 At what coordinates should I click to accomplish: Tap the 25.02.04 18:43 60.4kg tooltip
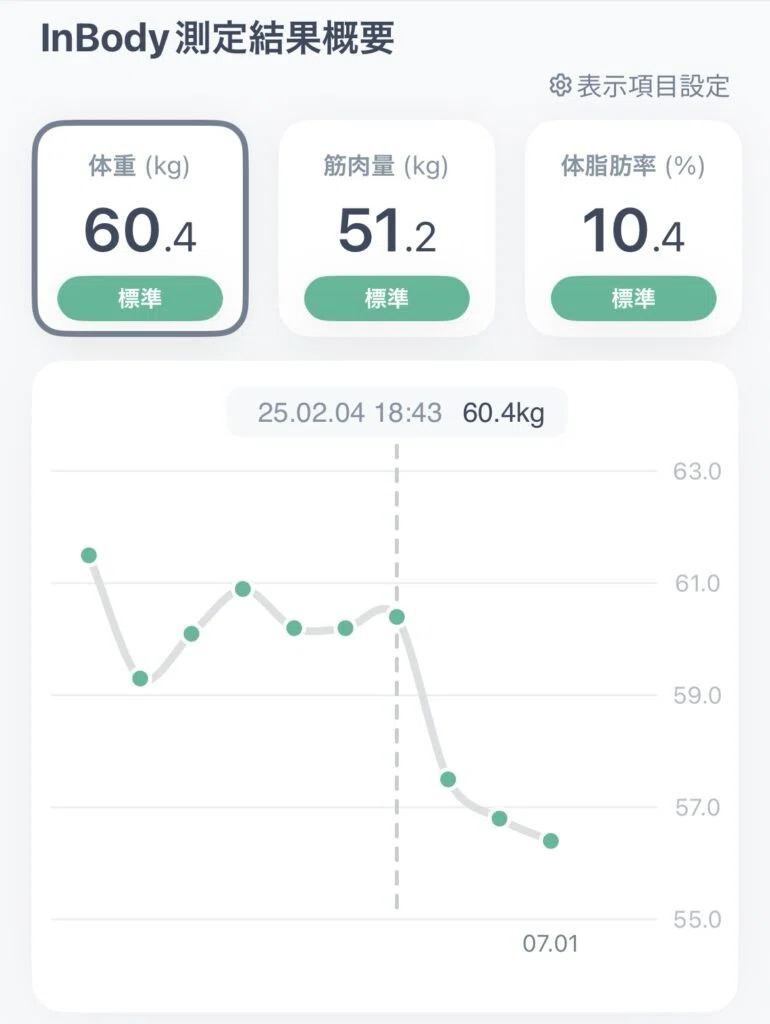pos(397,413)
